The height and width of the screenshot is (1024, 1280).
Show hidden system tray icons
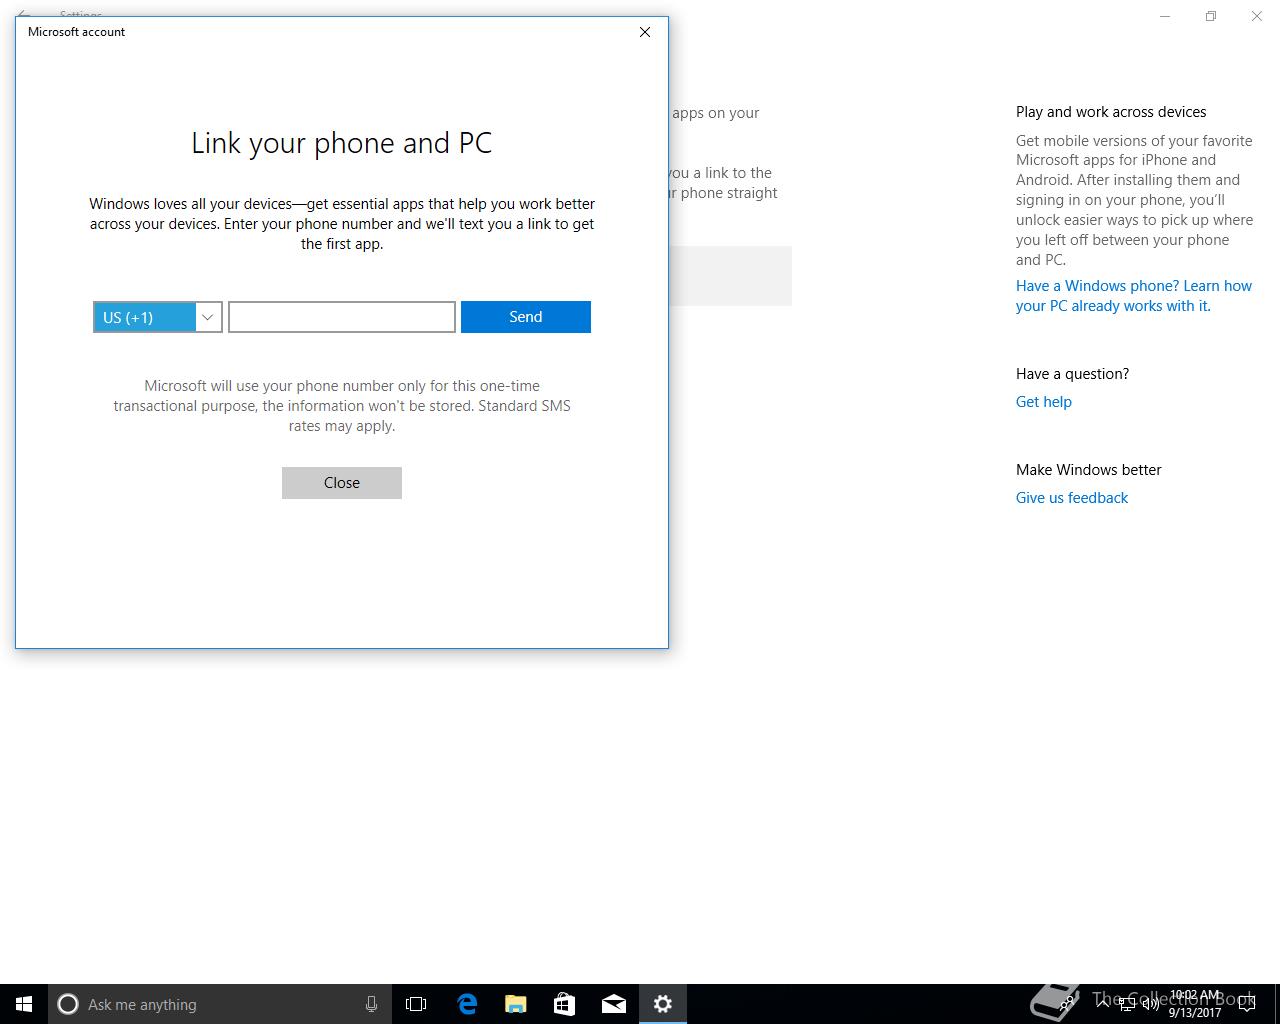click(1103, 1004)
